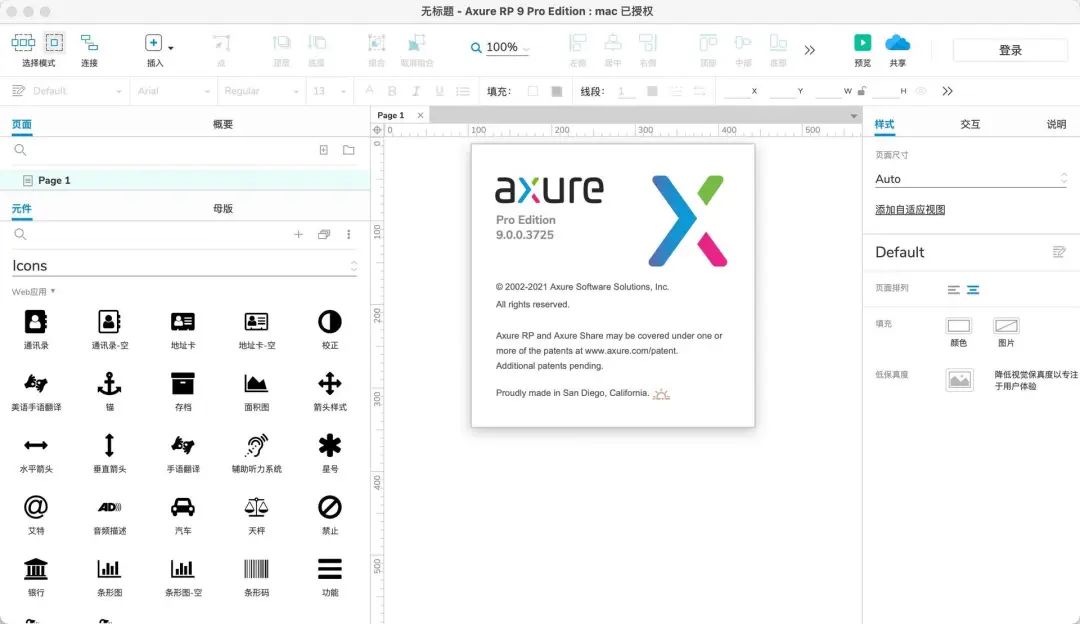Click the 左侧 align left icon

click(x=577, y=43)
